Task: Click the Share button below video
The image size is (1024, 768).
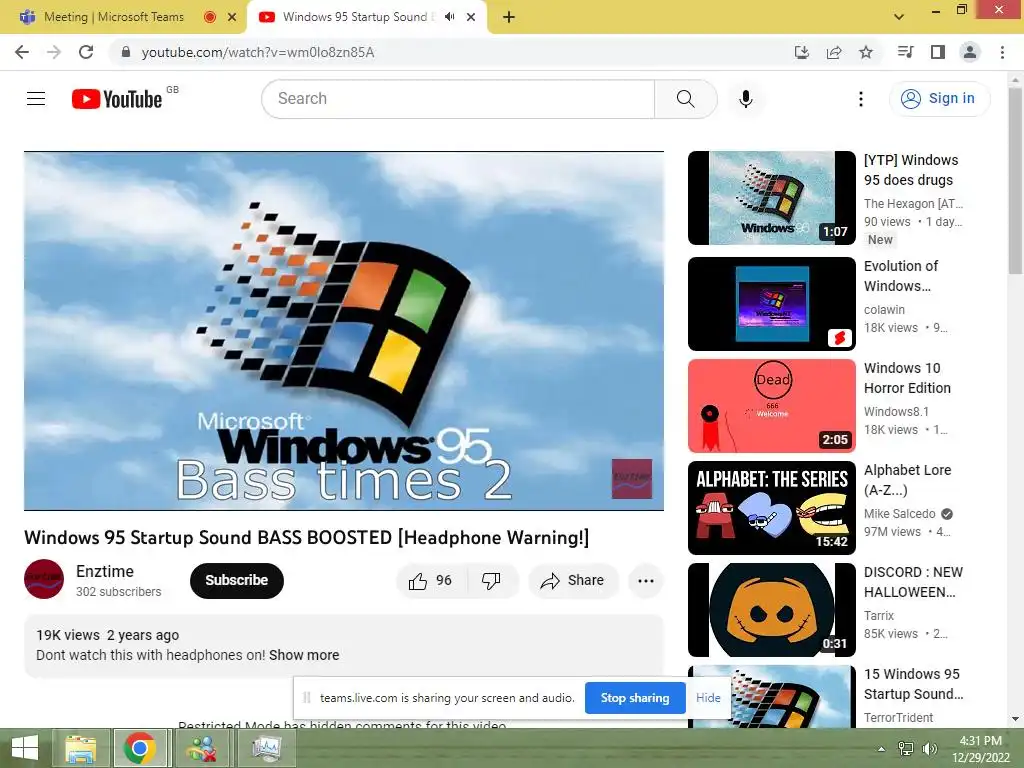Action: coord(573,581)
